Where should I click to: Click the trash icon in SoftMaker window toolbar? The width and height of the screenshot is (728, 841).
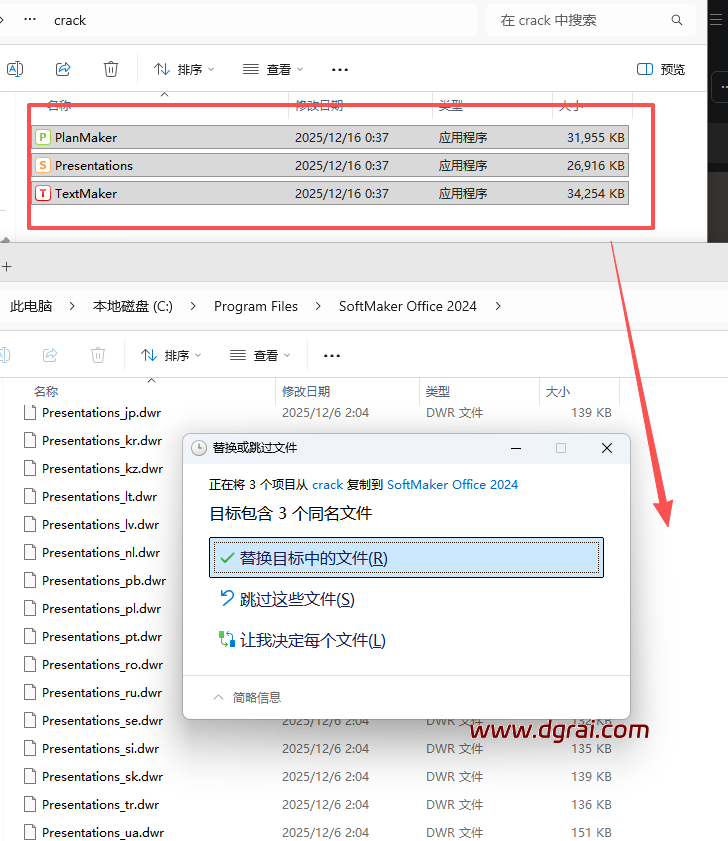pos(98,355)
